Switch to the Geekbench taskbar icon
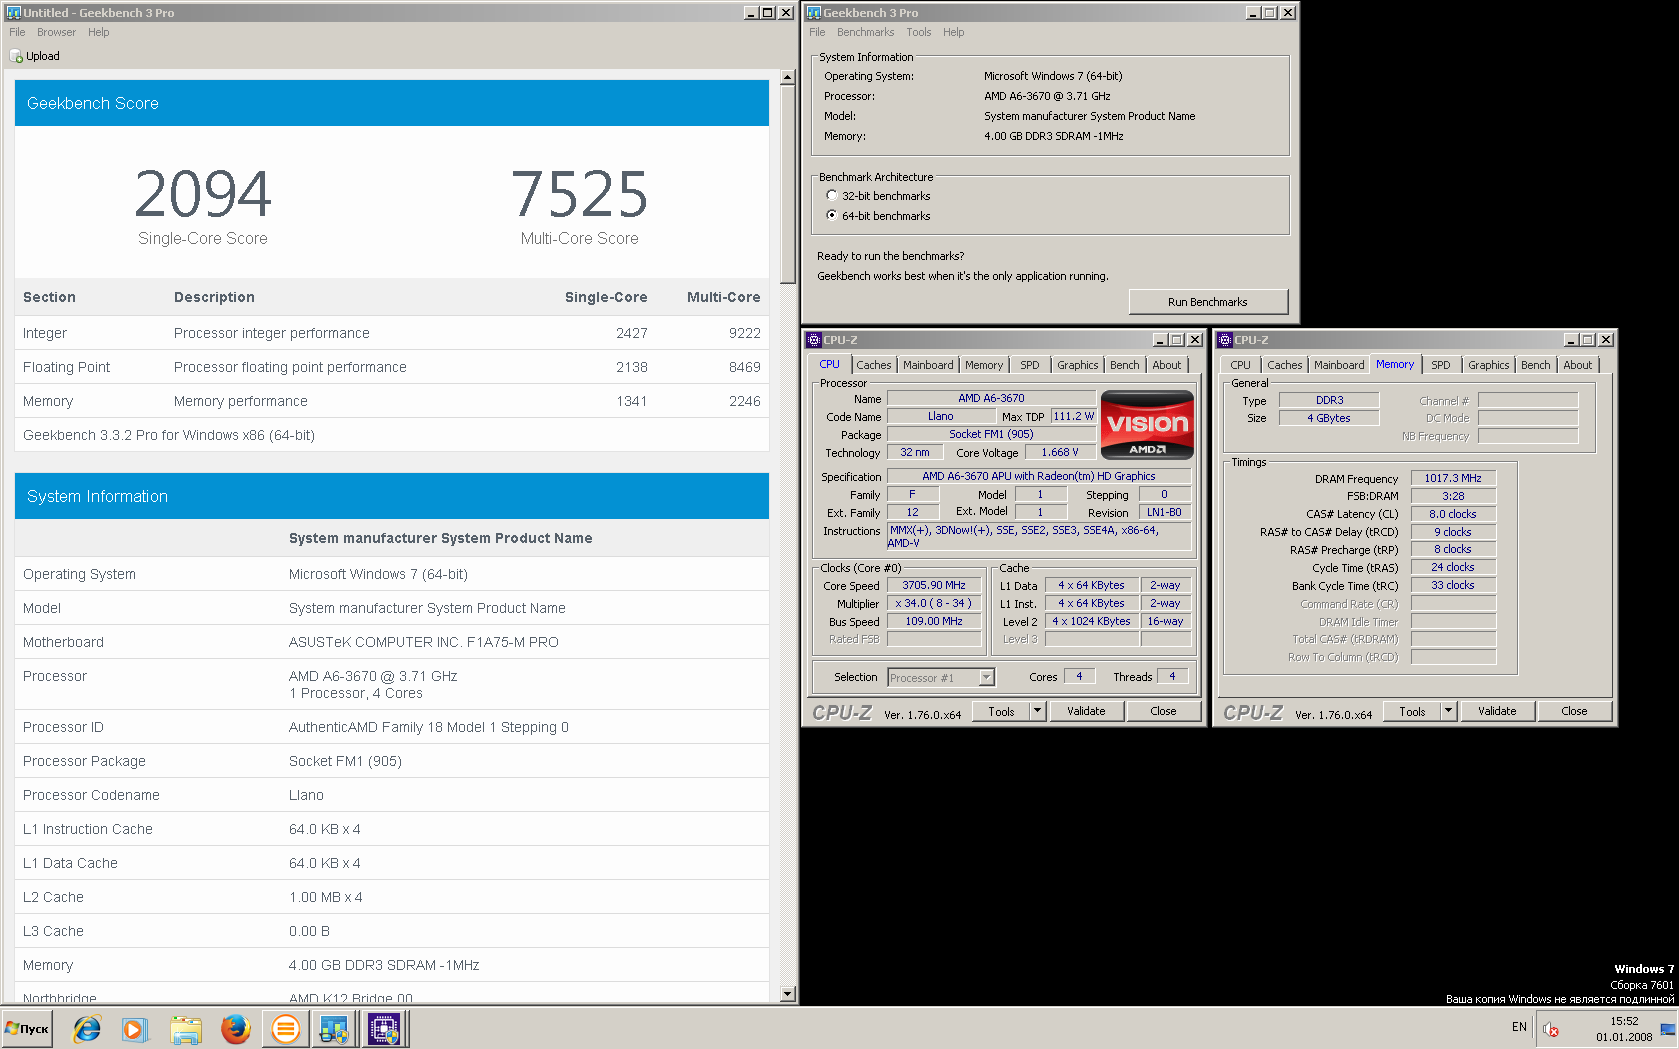This screenshot has height=1049, width=1679. [x=334, y=1028]
